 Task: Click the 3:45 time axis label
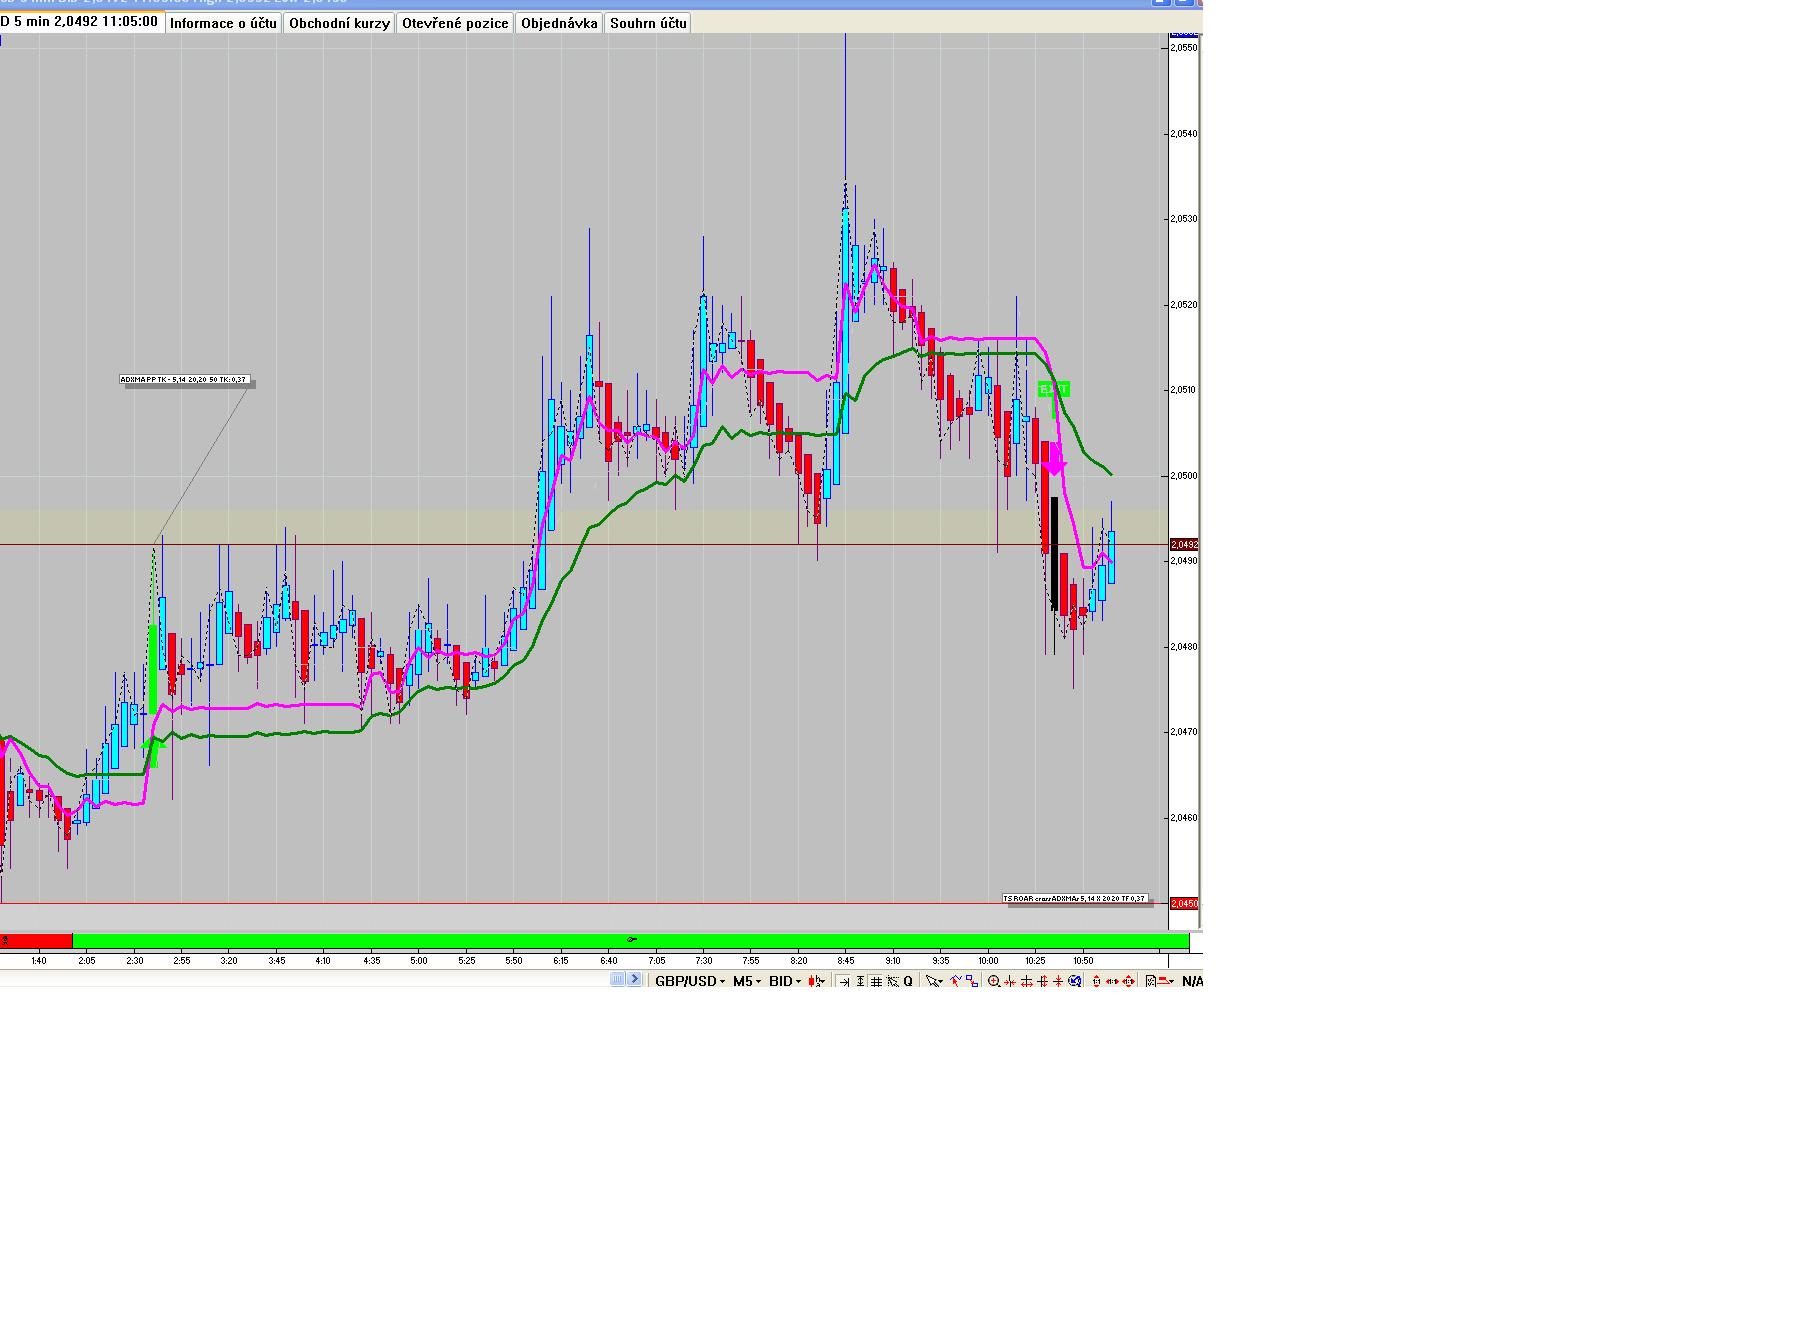(276, 961)
